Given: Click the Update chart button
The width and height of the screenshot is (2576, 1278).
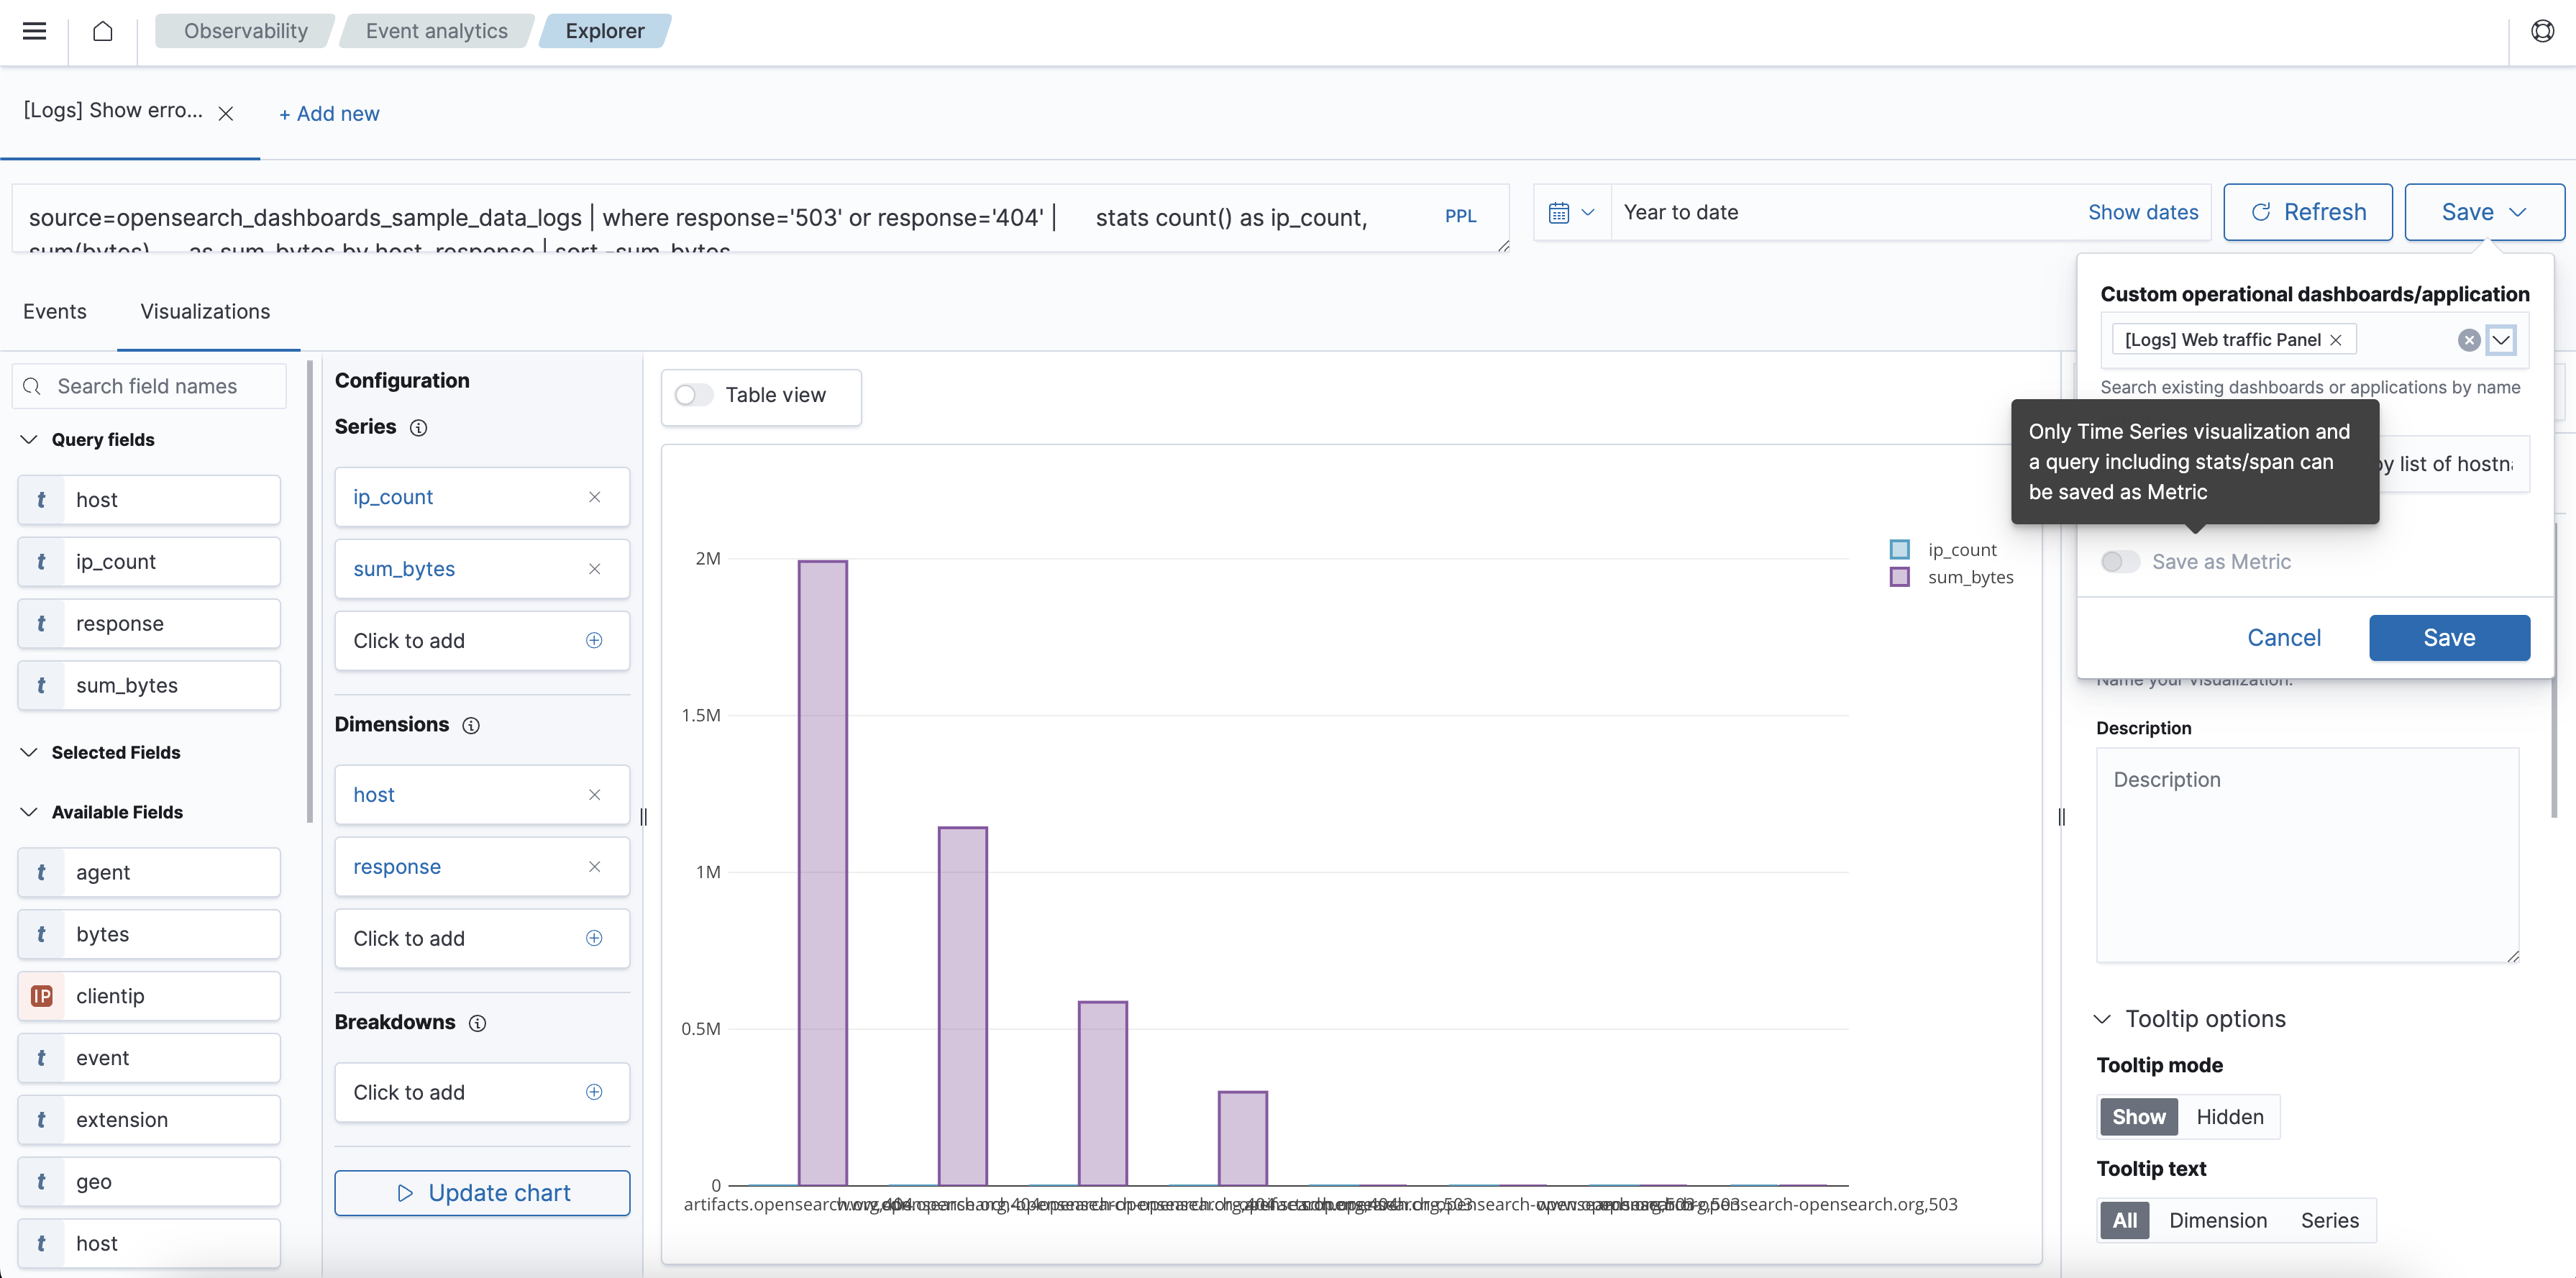Looking at the screenshot, I should (482, 1193).
